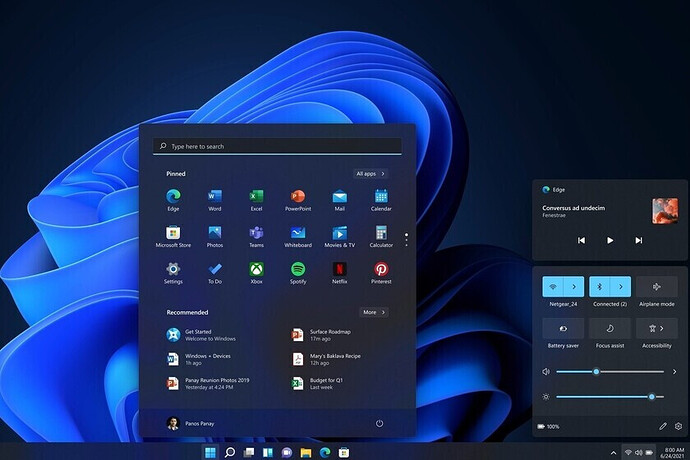Image resolution: width=690 pixels, height=460 pixels.
Task: Launch Teams from pinned apps
Action: pos(256,236)
